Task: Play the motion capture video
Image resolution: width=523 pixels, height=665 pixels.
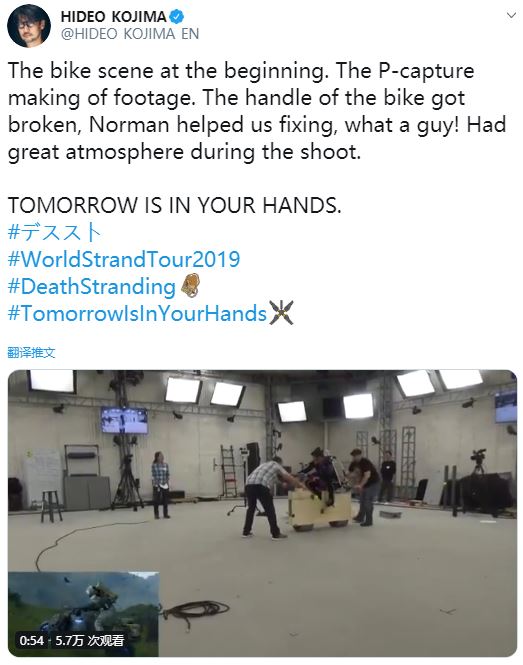Action: point(262,513)
